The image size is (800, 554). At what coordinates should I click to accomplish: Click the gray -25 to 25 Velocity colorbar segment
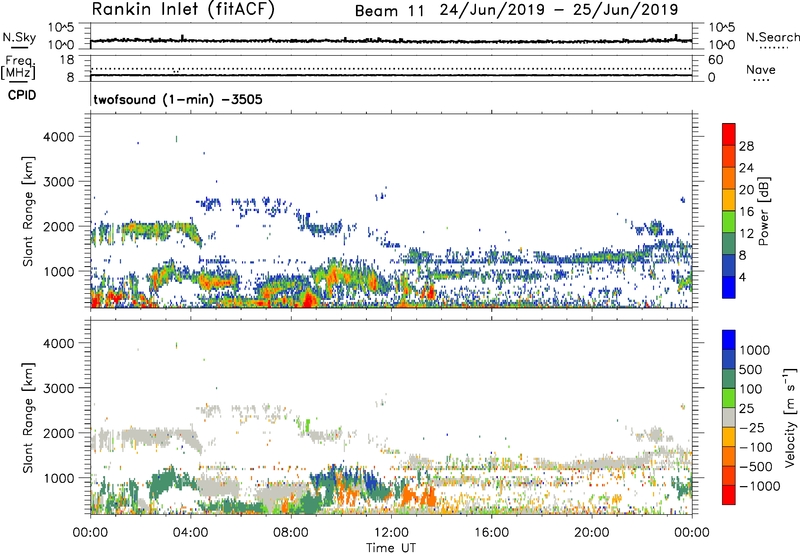729,417
